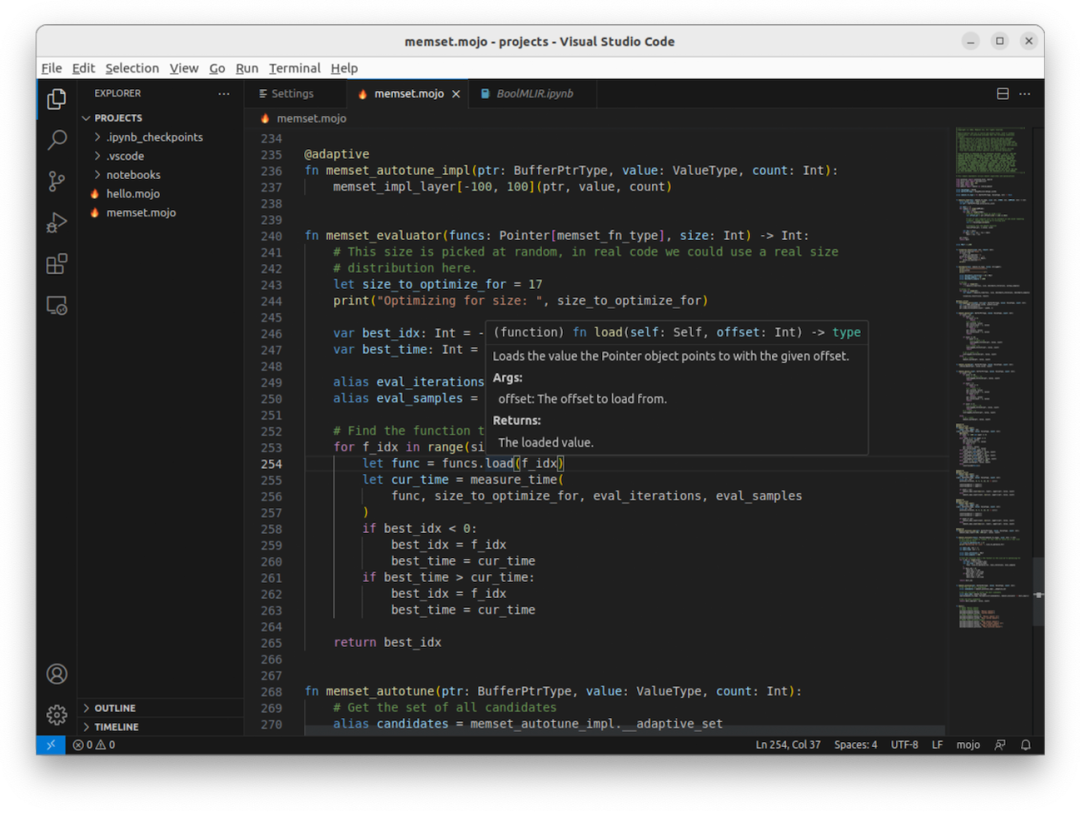Open the Source Control view
This screenshot has width=1080, height=817.
[57, 181]
